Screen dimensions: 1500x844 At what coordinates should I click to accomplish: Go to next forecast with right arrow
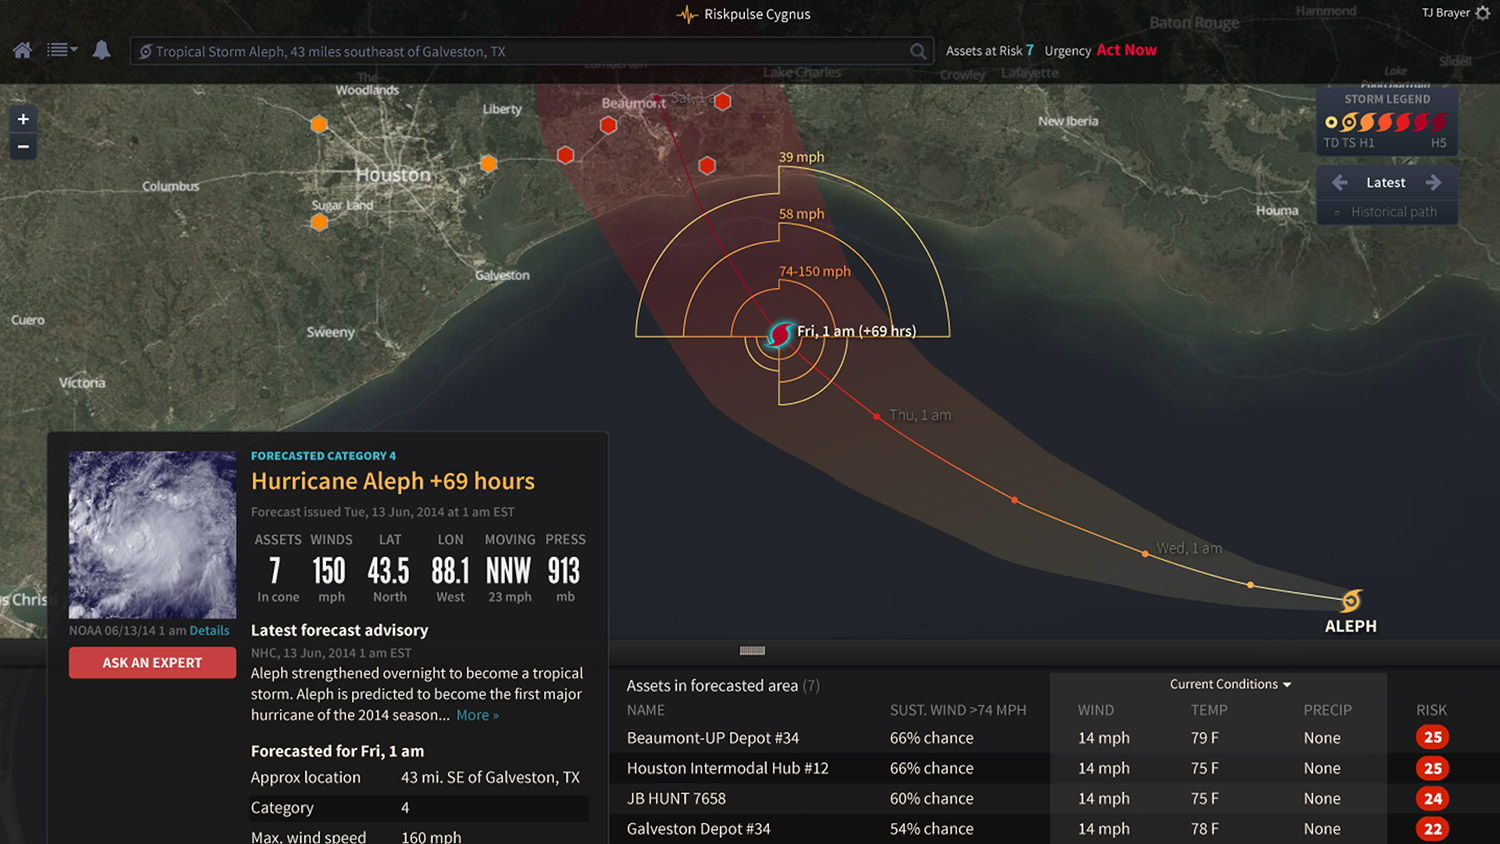pyautogui.click(x=1433, y=182)
